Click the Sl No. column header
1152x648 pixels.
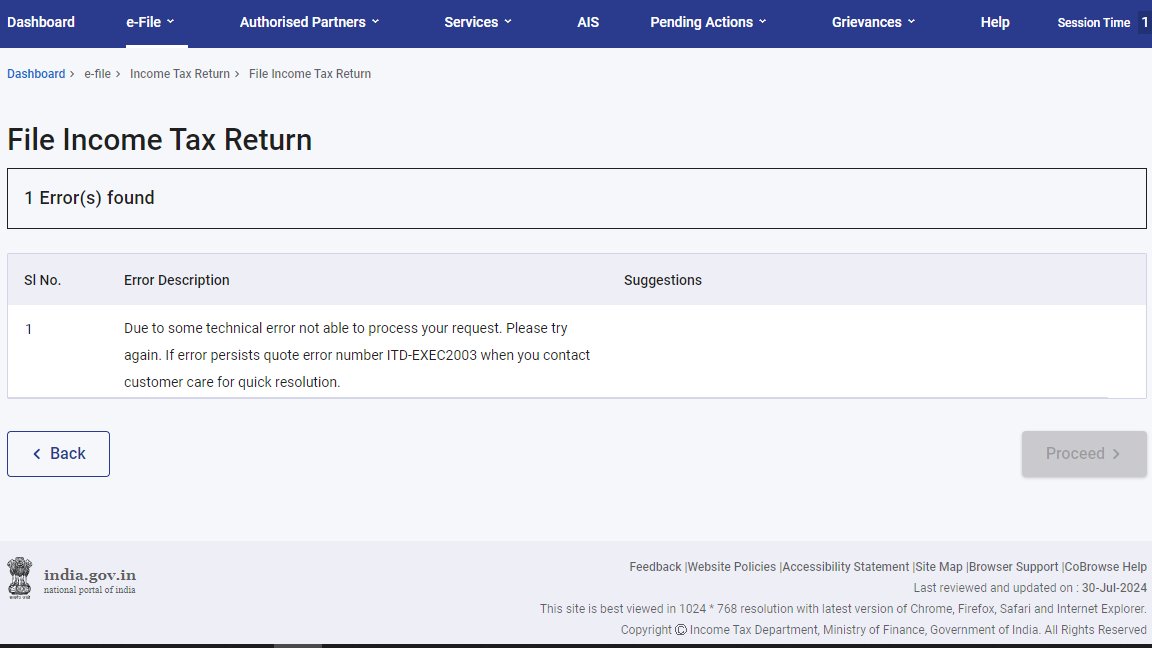tap(43, 280)
